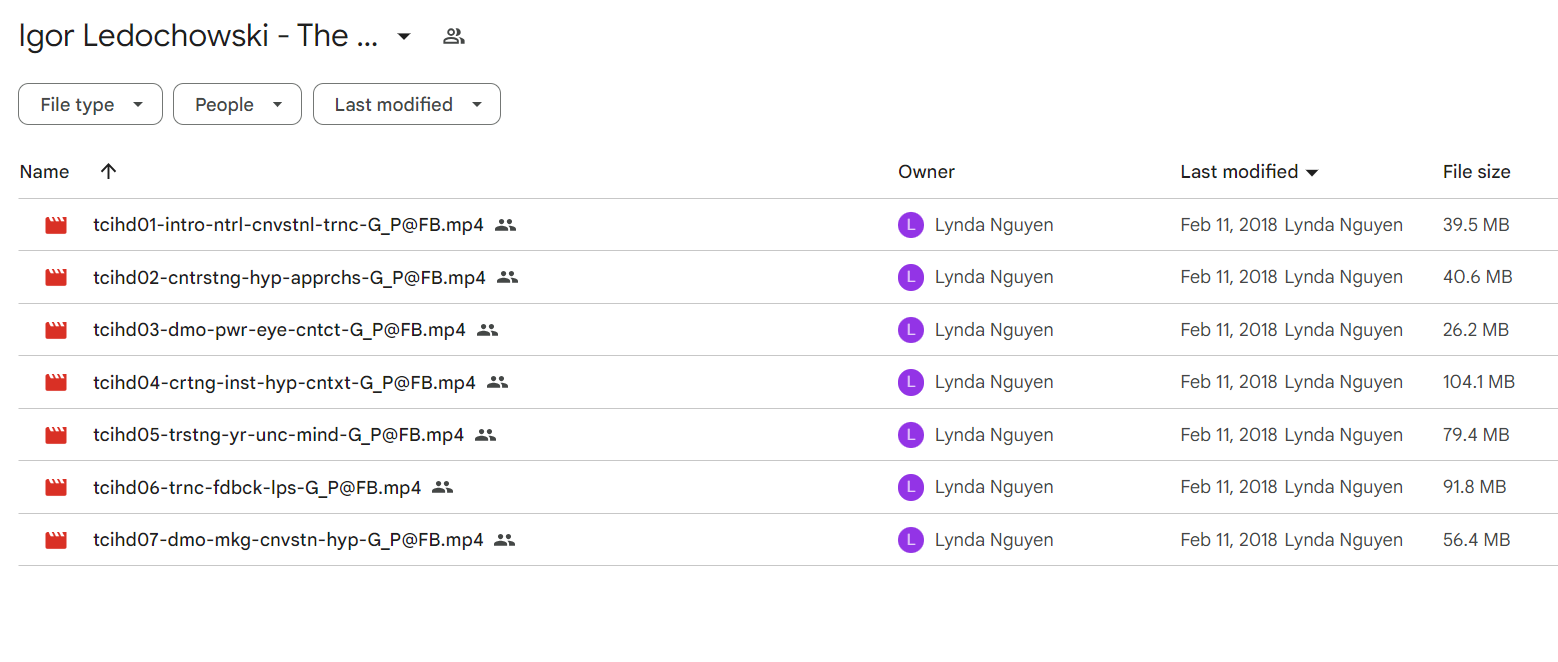Click the shared people icon beside folder title
Image resolution: width=1558 pixels, height=662 pixels.
pyautogui.click(x=454, y=37)
